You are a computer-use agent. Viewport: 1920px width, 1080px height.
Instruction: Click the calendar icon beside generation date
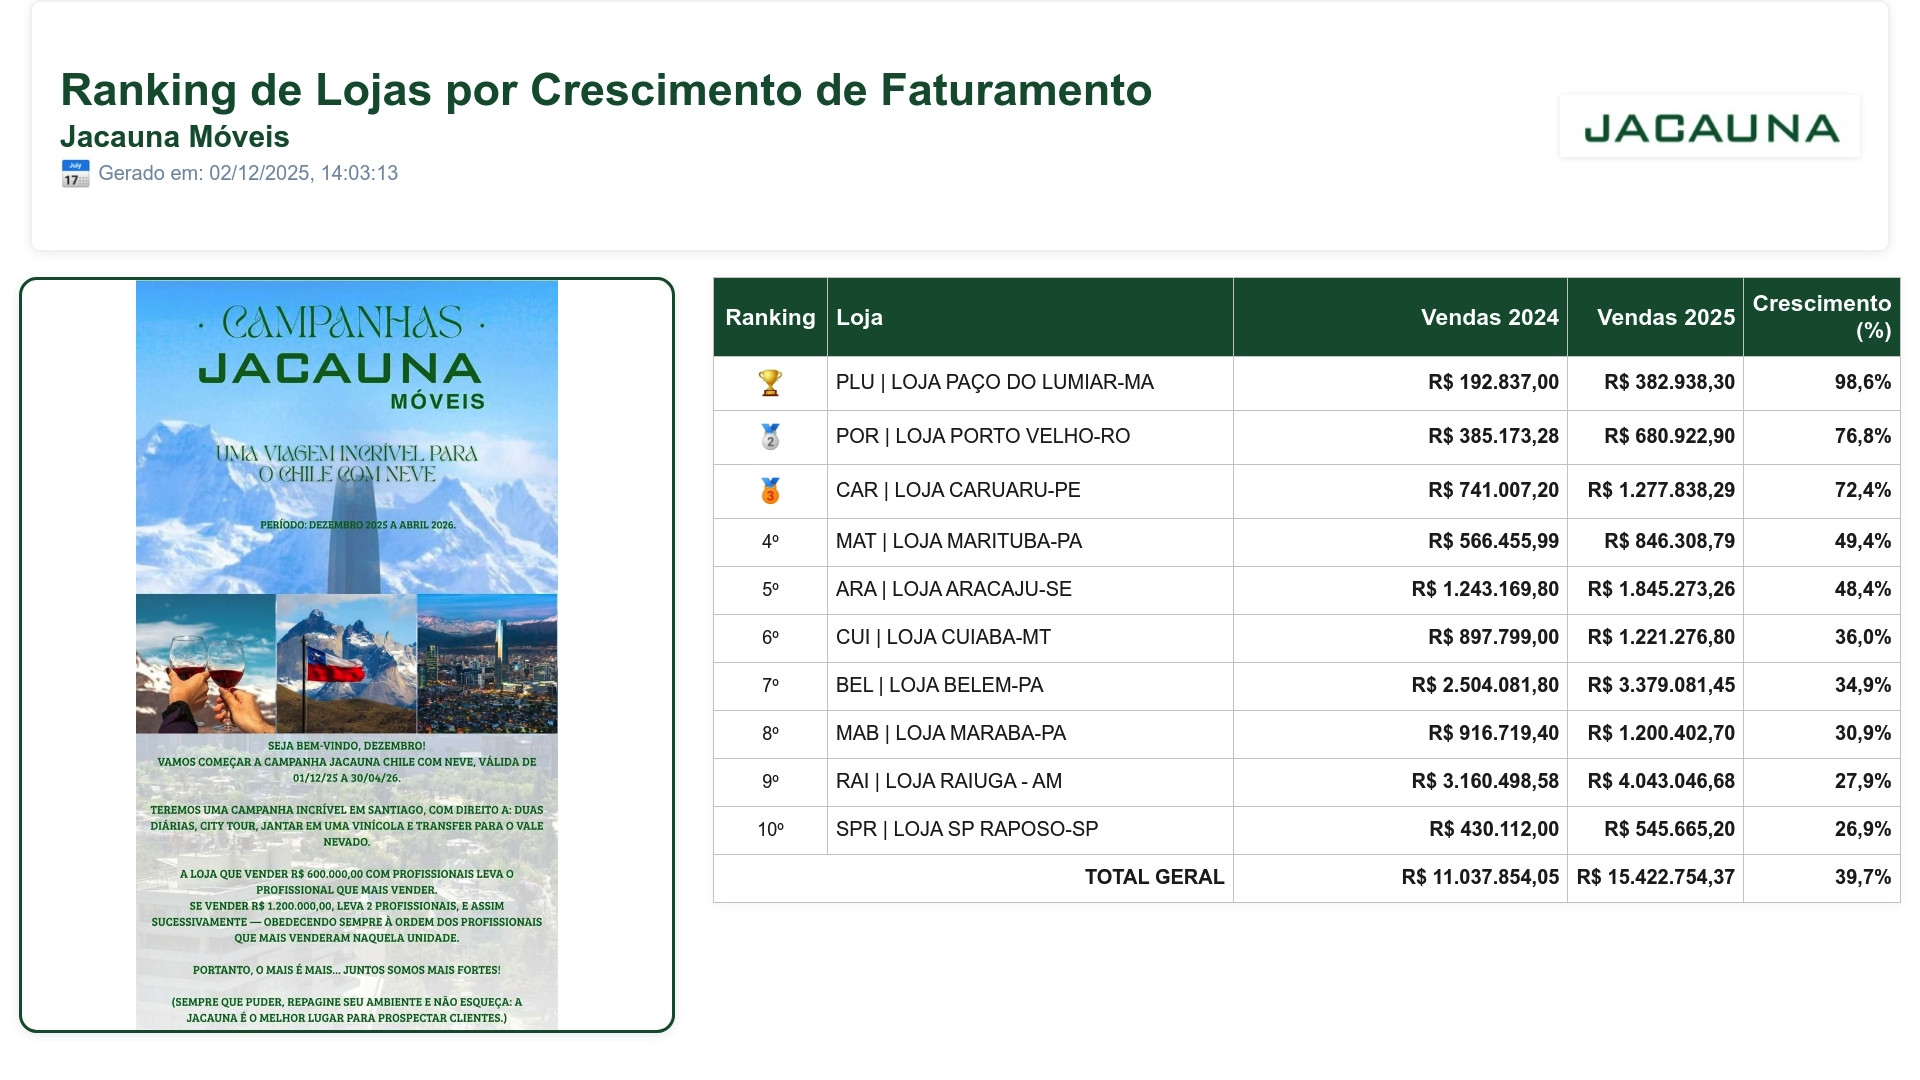click(x=75, y=173)
